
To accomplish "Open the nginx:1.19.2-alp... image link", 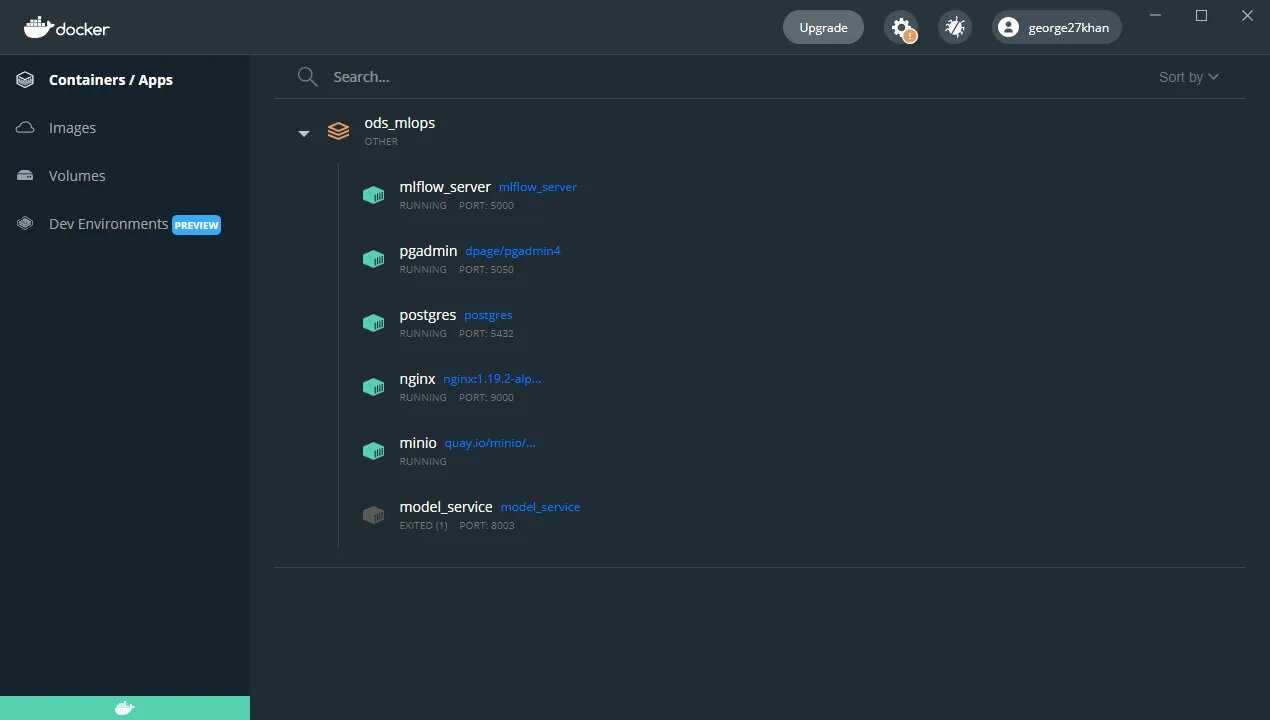I will [x=492, y=379].
